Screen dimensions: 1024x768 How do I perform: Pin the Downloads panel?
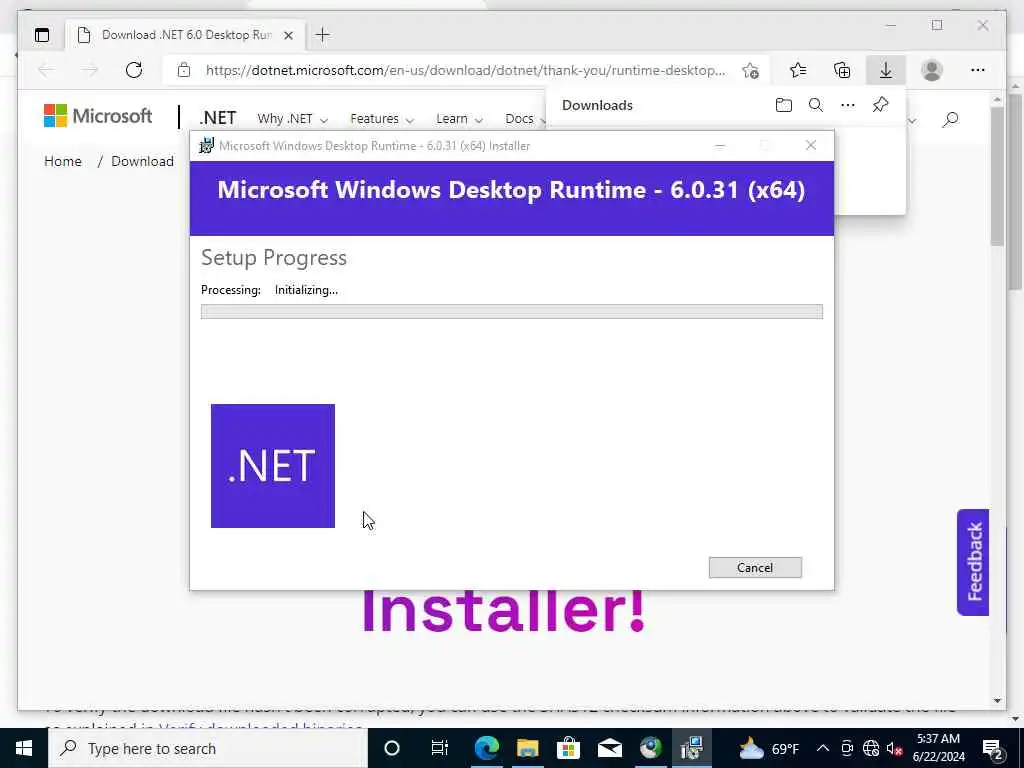[x=880, y=105]
